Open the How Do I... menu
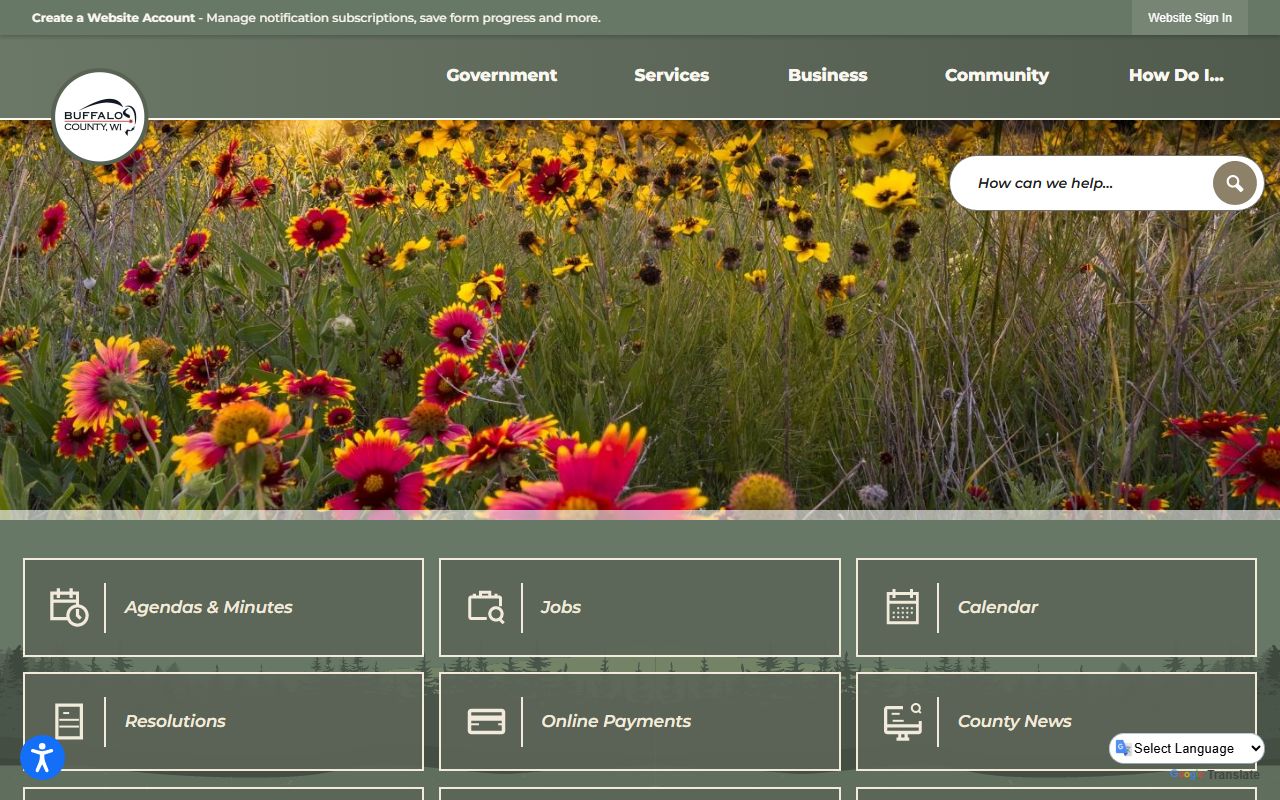This screenshot has height=800, width=1280. pyautogui.click(x=1176, y=75)
